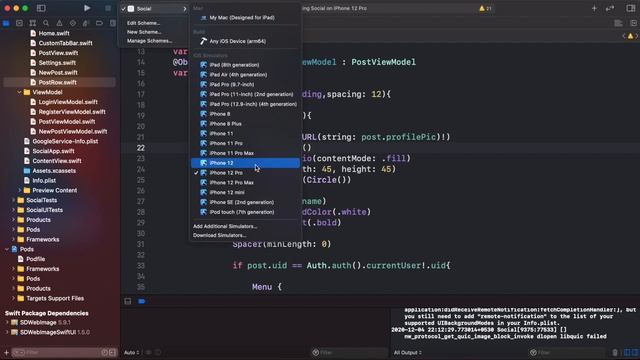The width and height of the screenshot is (640, 360).
Task: Open the source control navigator
Action: point(19,23)
